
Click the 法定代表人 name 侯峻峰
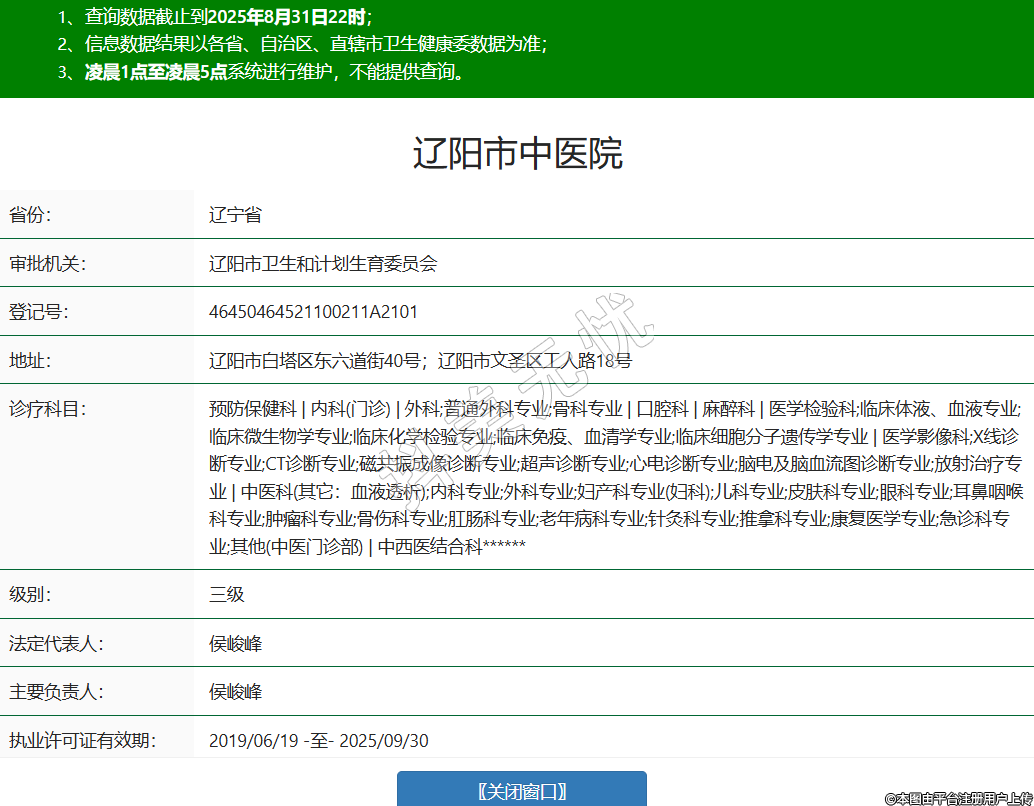(x=235, y=643)
